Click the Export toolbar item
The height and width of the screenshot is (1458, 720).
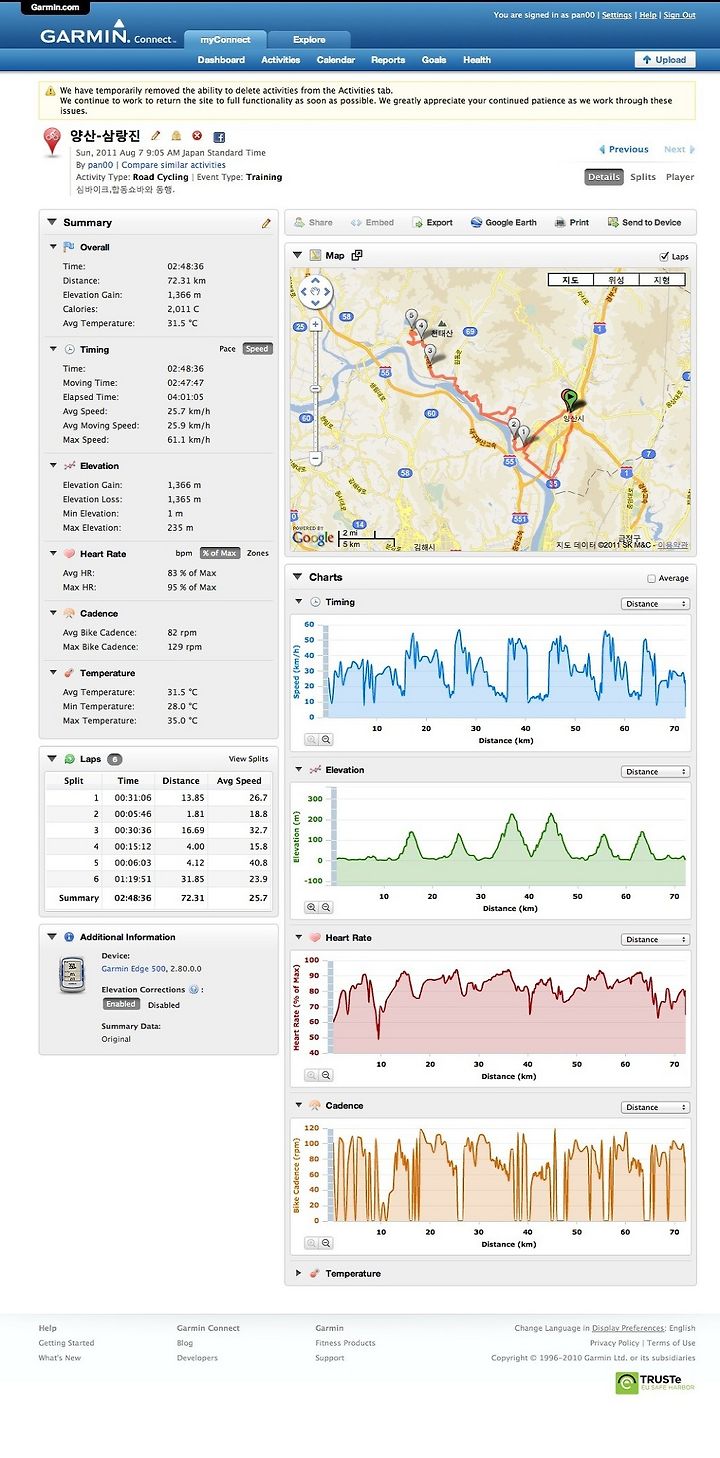[x=431, y=223]
